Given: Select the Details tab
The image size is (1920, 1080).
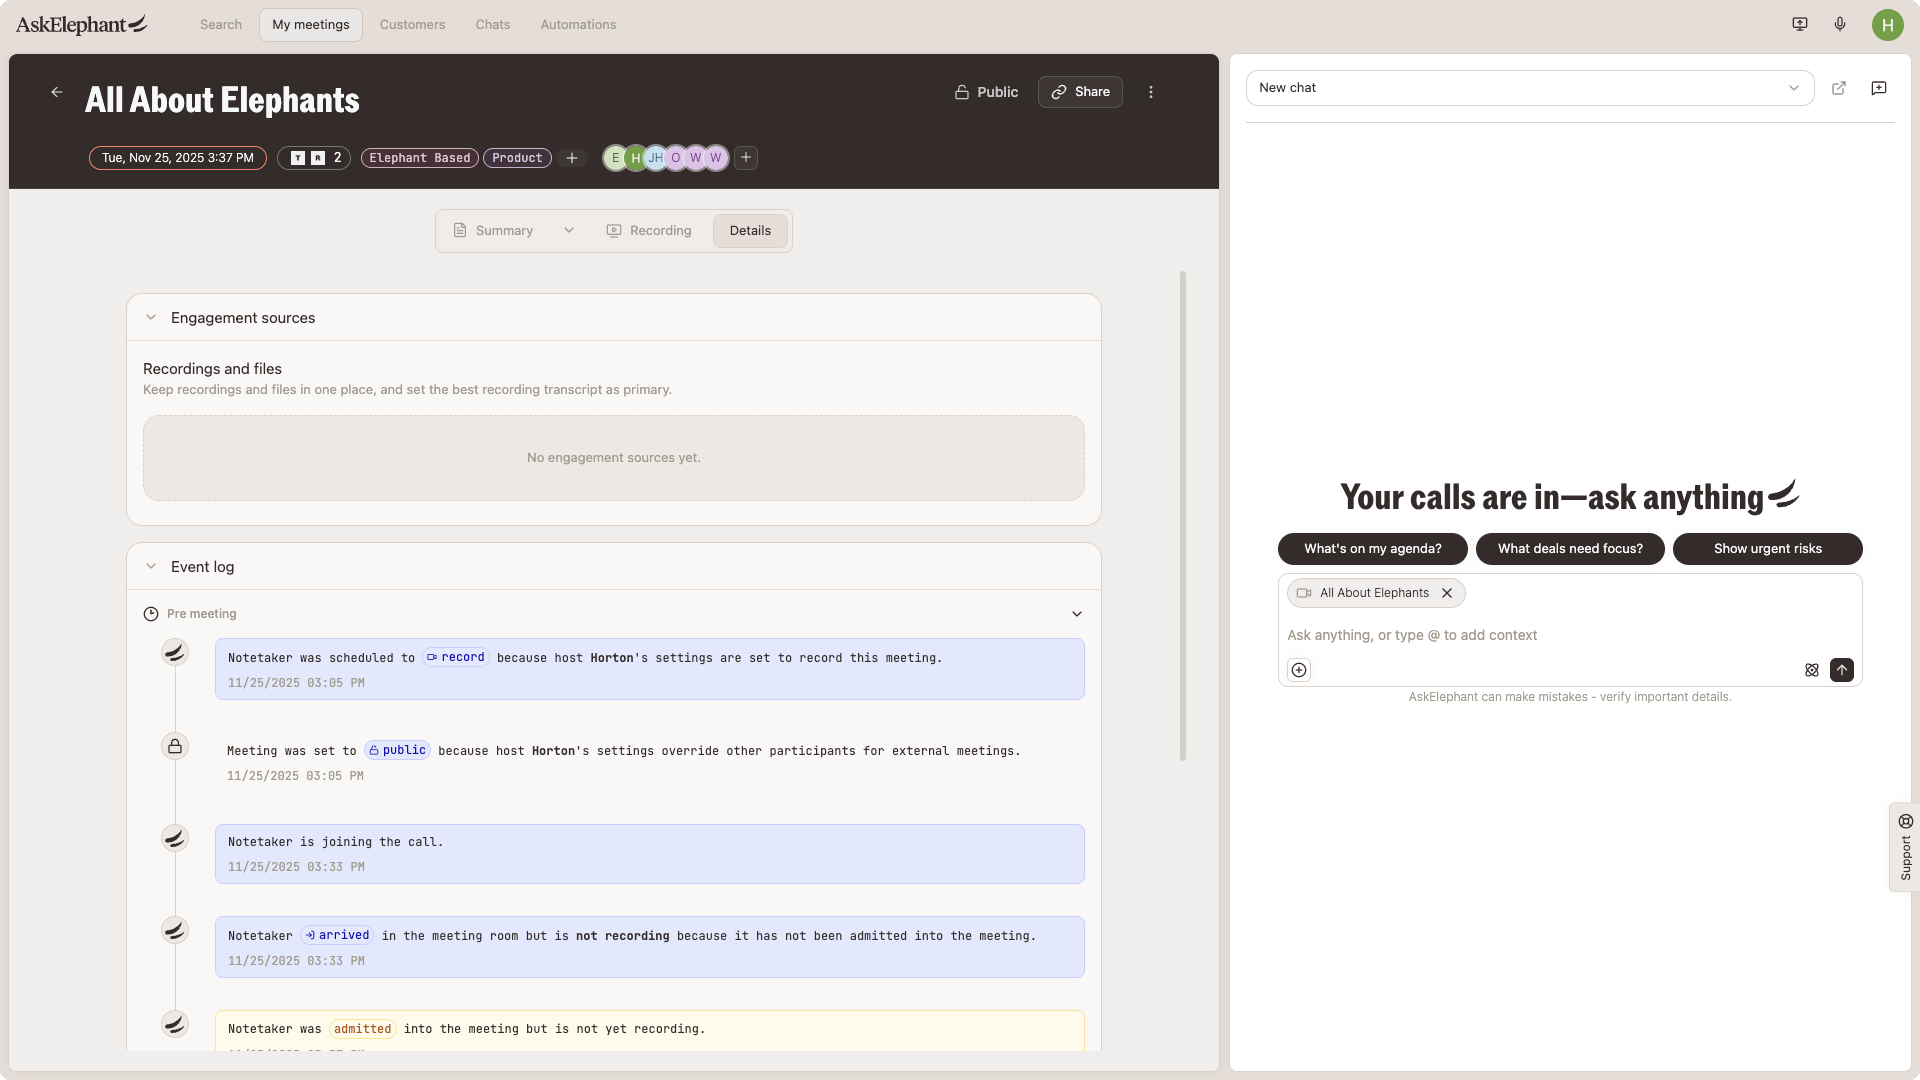Looking at the screenshot, I should pos(750,231).
